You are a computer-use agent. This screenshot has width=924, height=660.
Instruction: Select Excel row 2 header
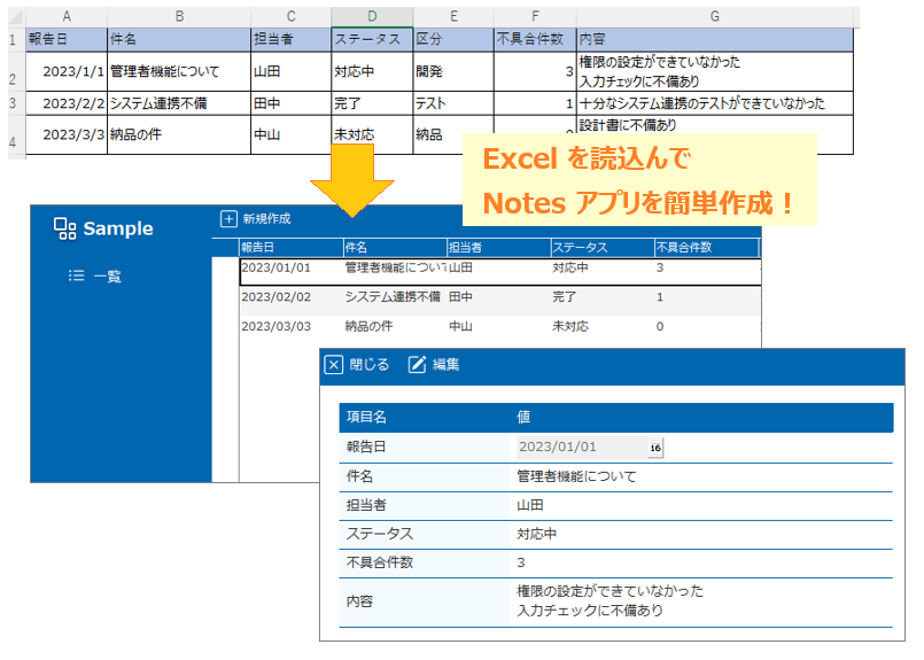[x=16, y=71]
